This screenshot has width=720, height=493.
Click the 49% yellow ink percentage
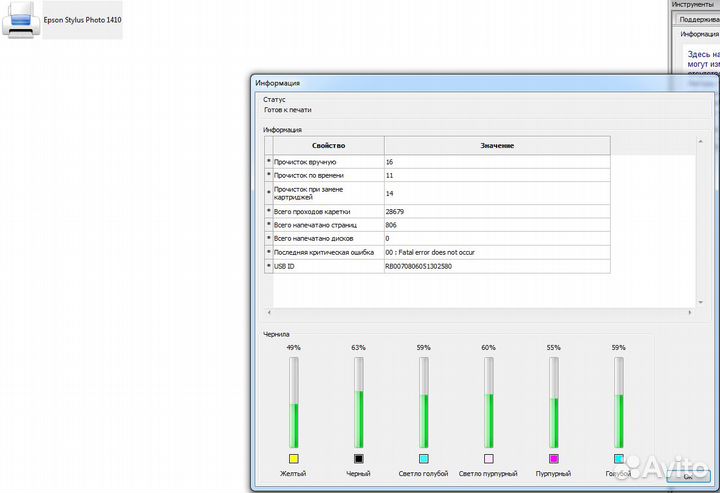point(294,347)
